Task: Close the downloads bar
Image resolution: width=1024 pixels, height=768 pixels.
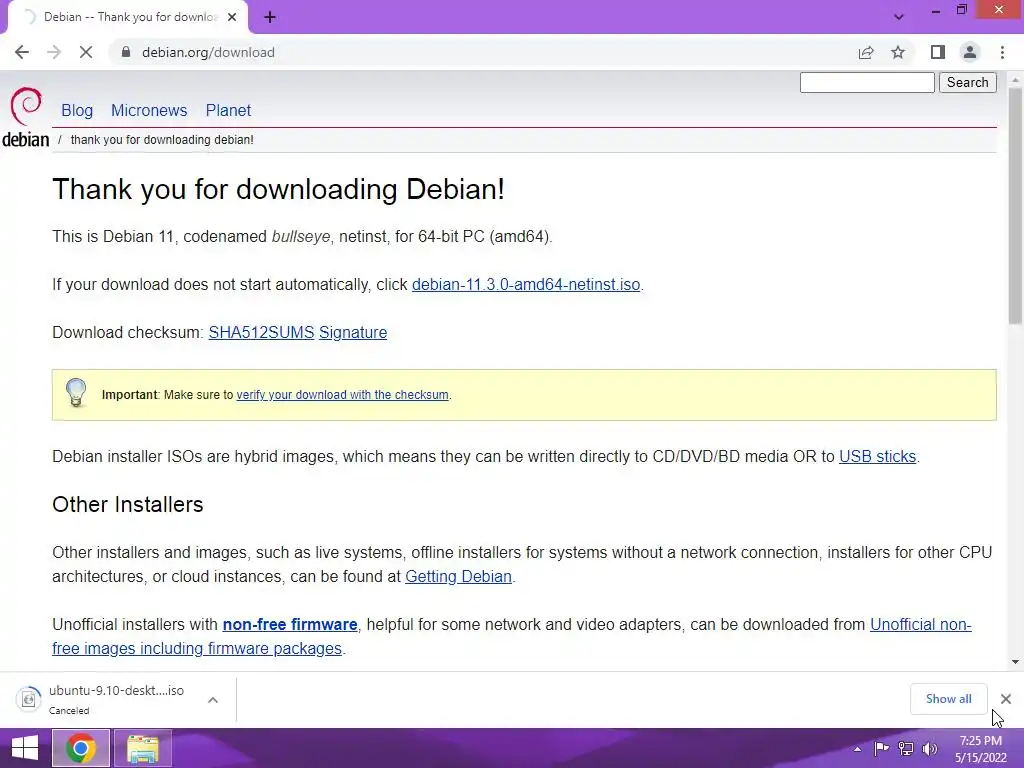Action: [1006, 699]
